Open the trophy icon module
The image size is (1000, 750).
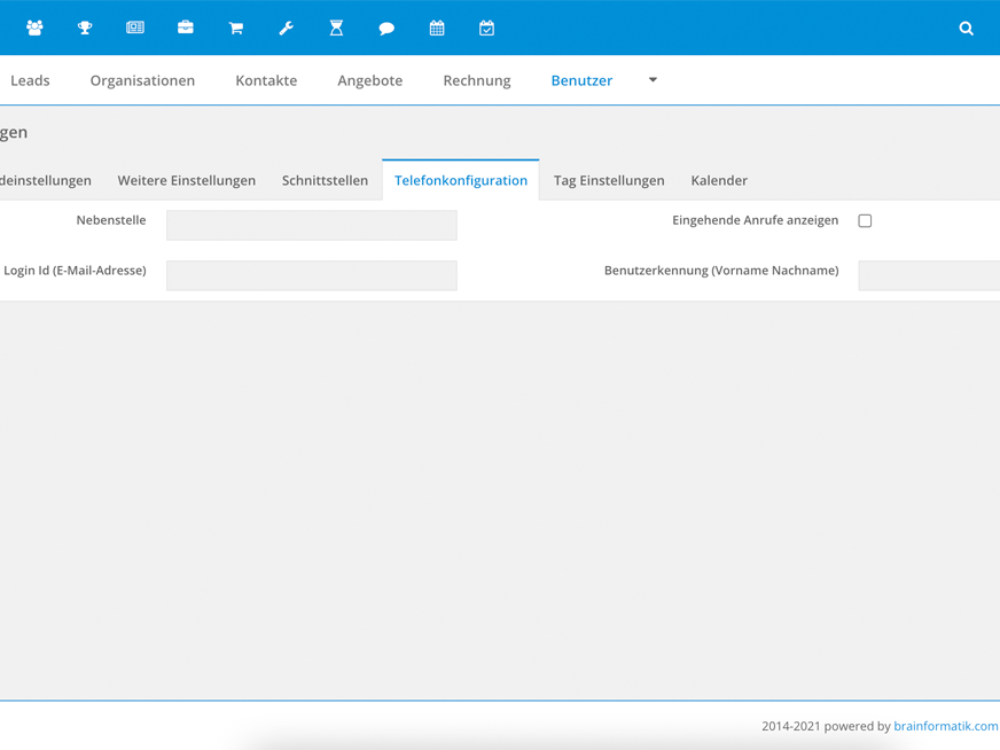(x=85, y=28)
